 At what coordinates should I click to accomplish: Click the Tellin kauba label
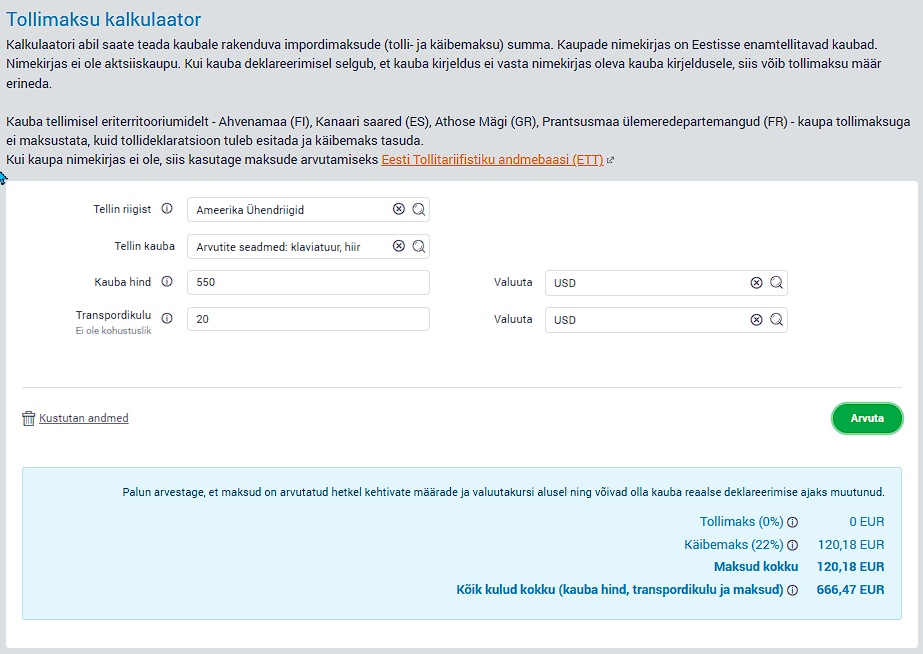(x=144, y=246)
